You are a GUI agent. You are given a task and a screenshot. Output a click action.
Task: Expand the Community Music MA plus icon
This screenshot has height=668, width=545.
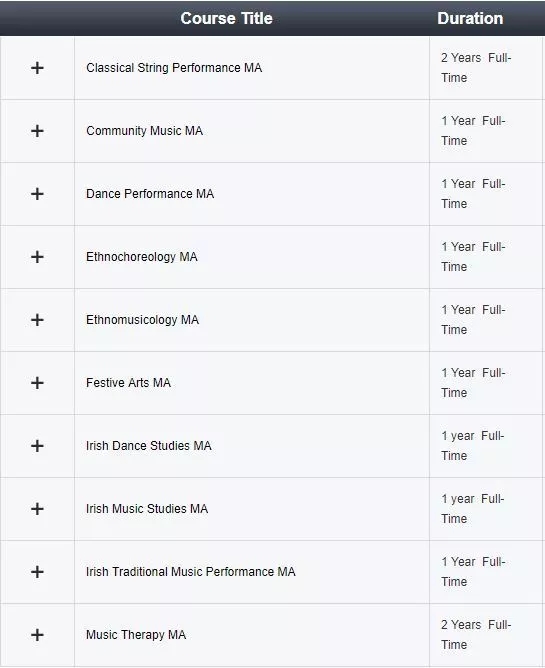[37, 131]
